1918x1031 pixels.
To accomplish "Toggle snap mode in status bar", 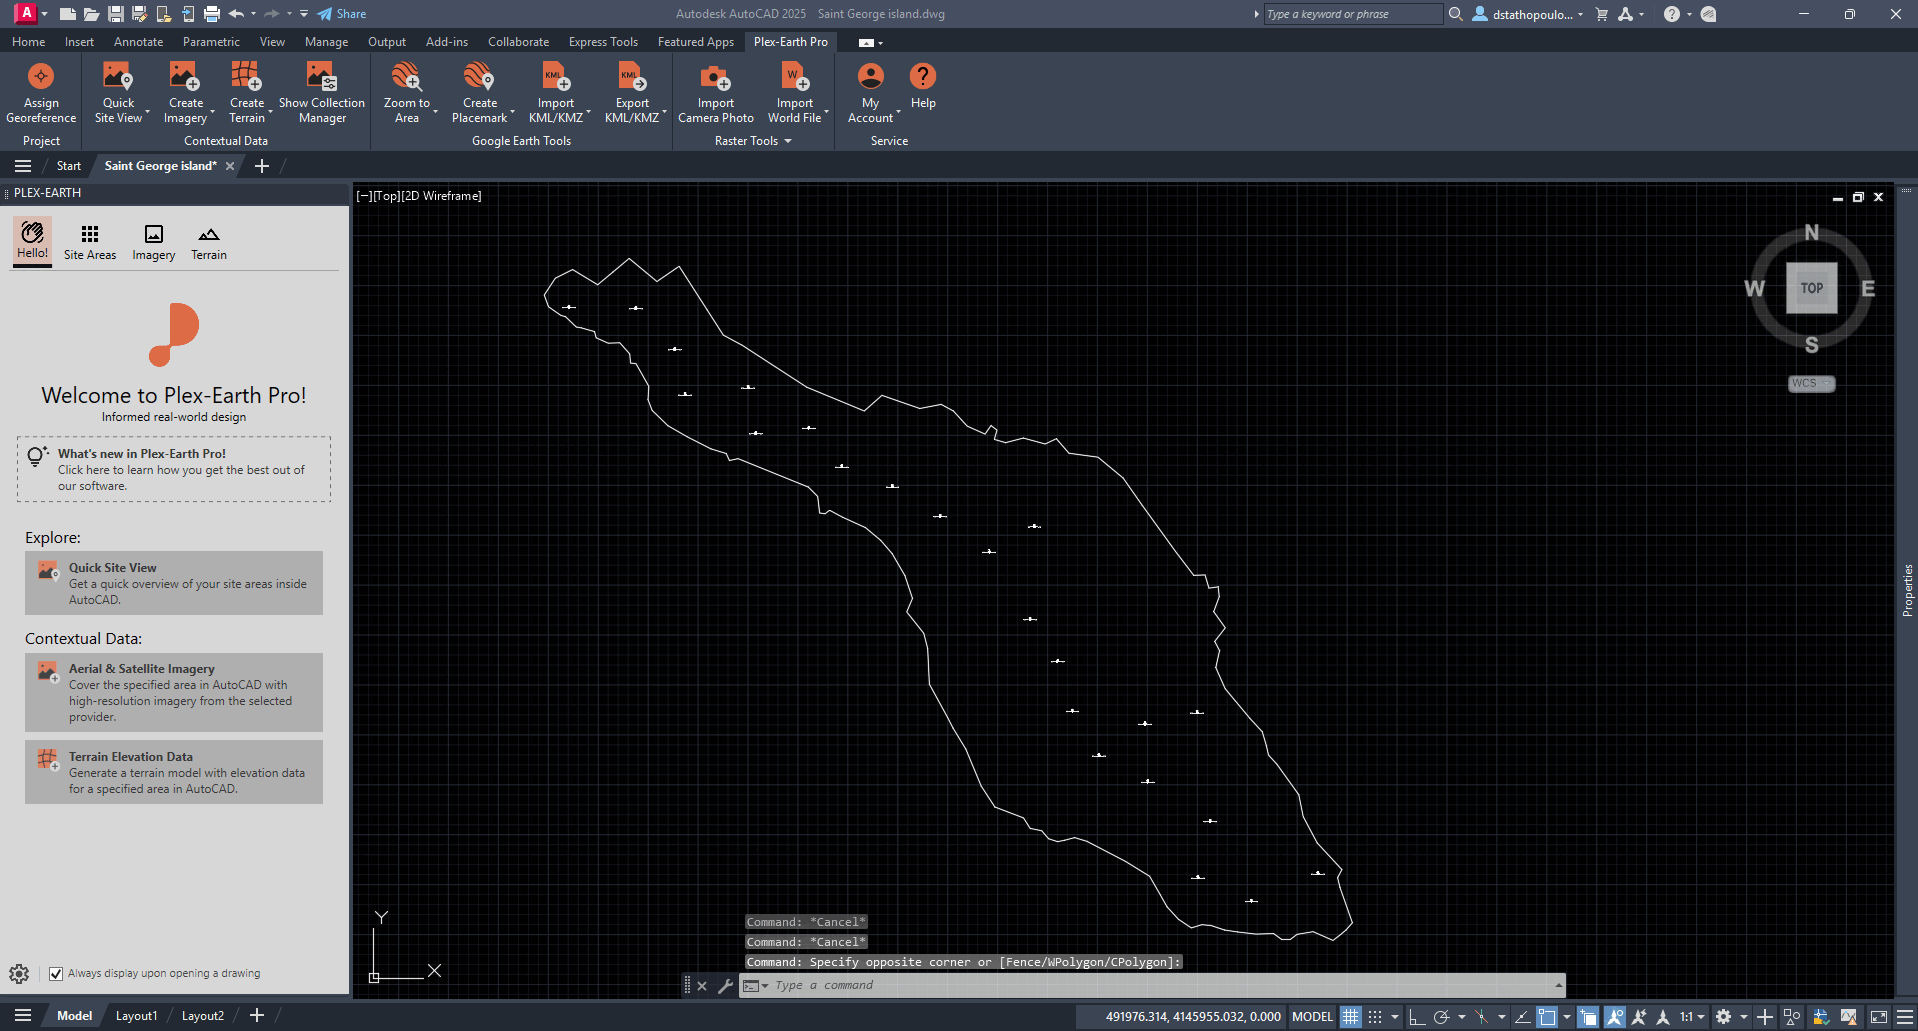I will point(1376,1017).
